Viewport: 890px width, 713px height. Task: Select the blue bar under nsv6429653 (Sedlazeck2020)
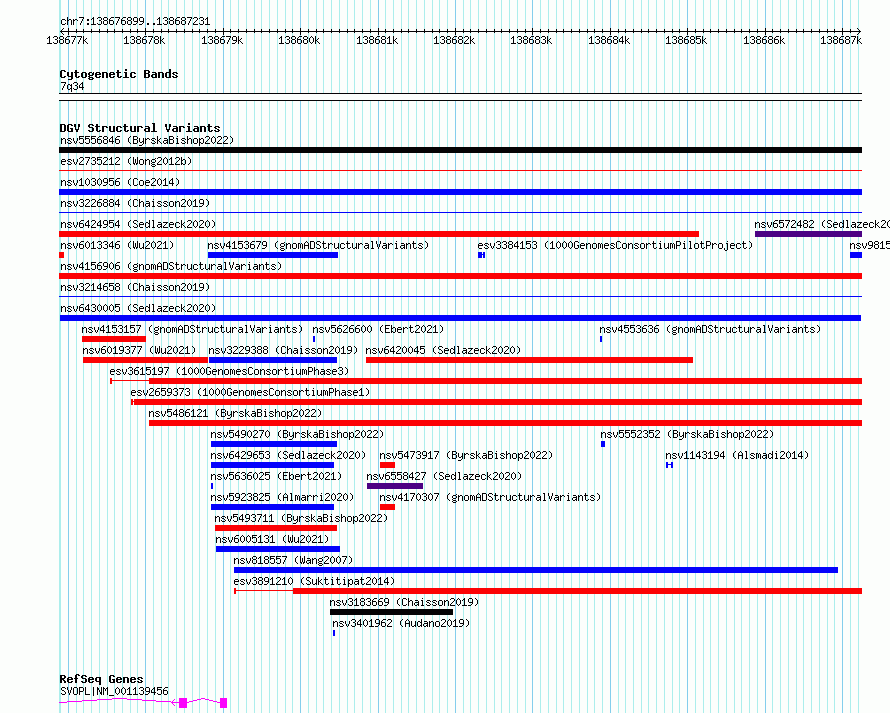point(272,465)
